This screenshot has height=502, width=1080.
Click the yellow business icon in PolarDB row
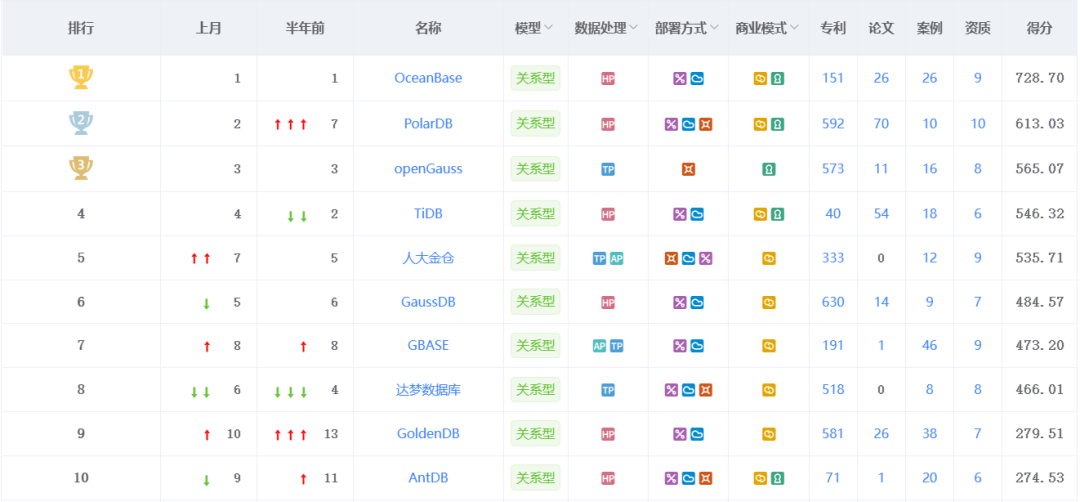(x=760, y=125)
